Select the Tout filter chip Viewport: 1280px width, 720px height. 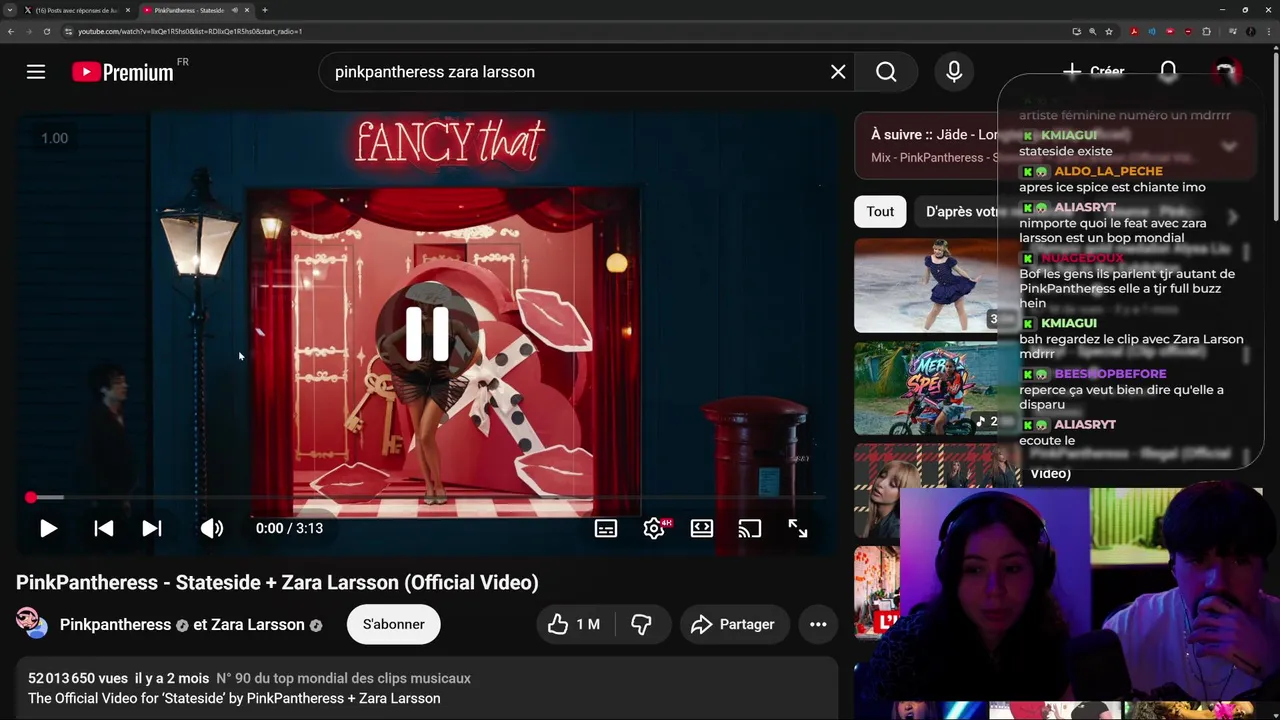[880, 211]
